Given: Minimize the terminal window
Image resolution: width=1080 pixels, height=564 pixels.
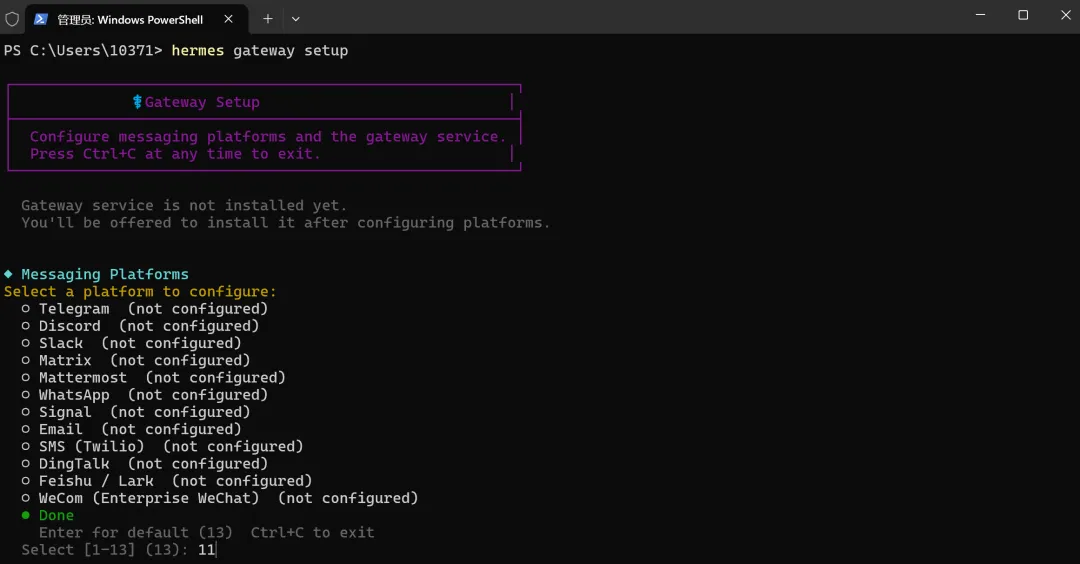Looking at the screenshot, I should pos(977,15).
